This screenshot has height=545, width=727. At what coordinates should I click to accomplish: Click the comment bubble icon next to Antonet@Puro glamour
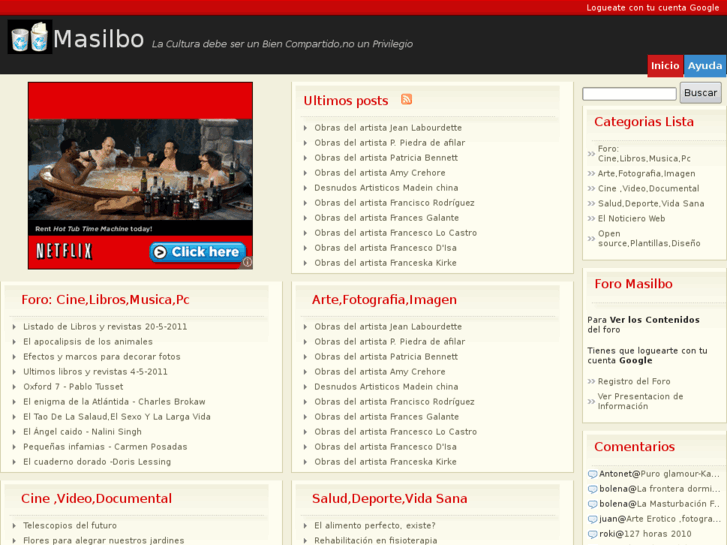[x=593, y=474]
